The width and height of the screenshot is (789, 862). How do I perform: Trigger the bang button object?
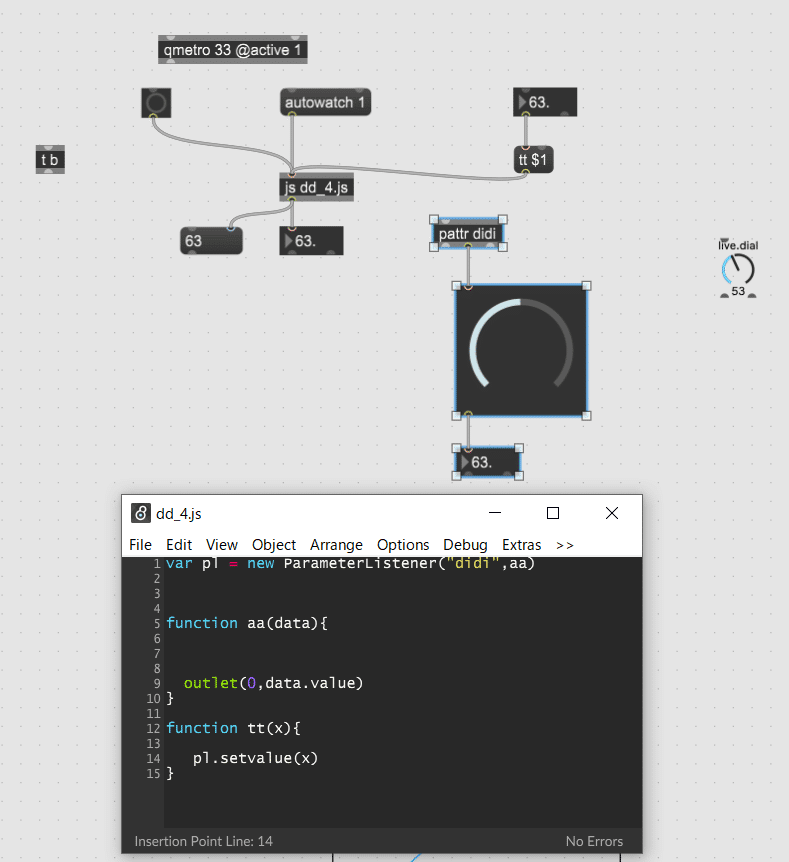tap(156, 103)
